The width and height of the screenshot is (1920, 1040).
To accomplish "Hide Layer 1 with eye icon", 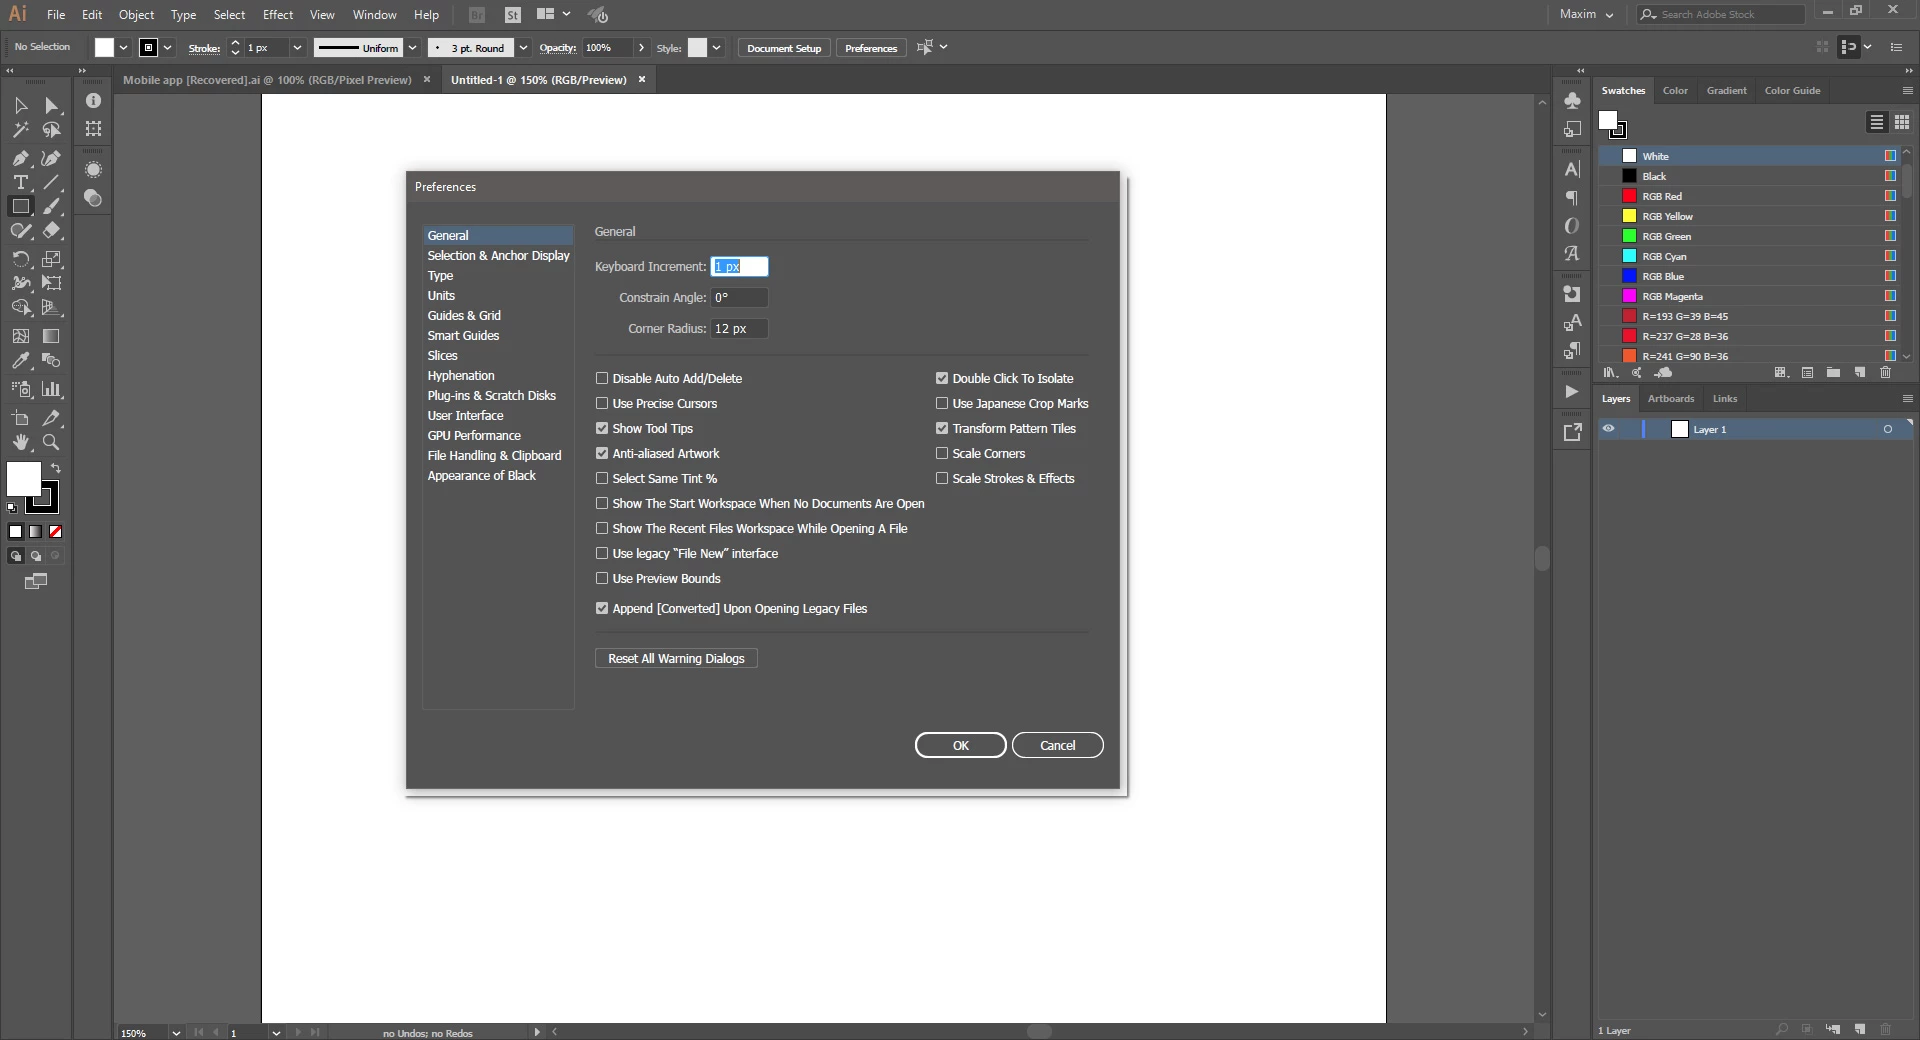I will [1609, 429].
